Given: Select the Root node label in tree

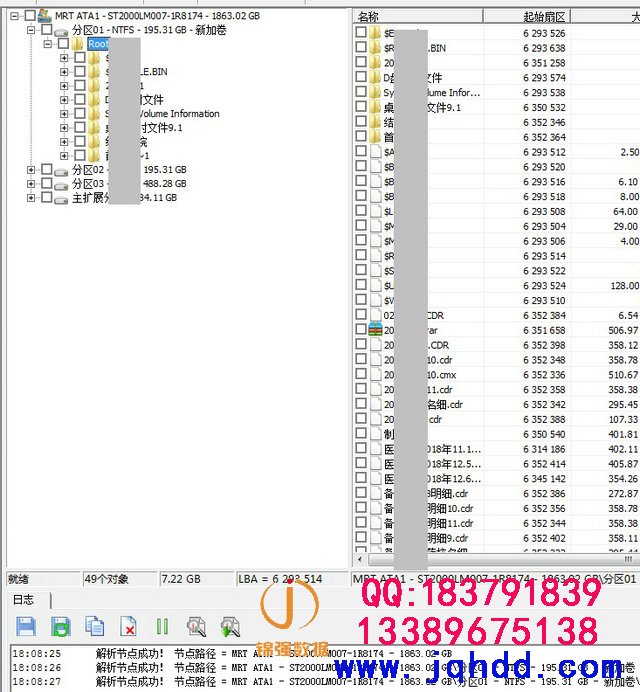Looking at the screenshot, I should [x=98, y=44].
